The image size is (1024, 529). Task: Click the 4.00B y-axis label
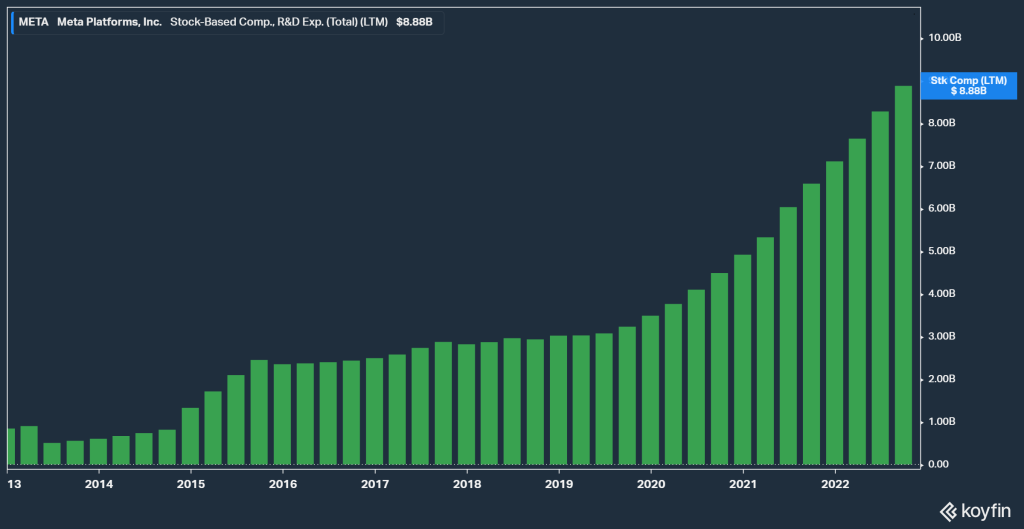click(x=941, y=294)
